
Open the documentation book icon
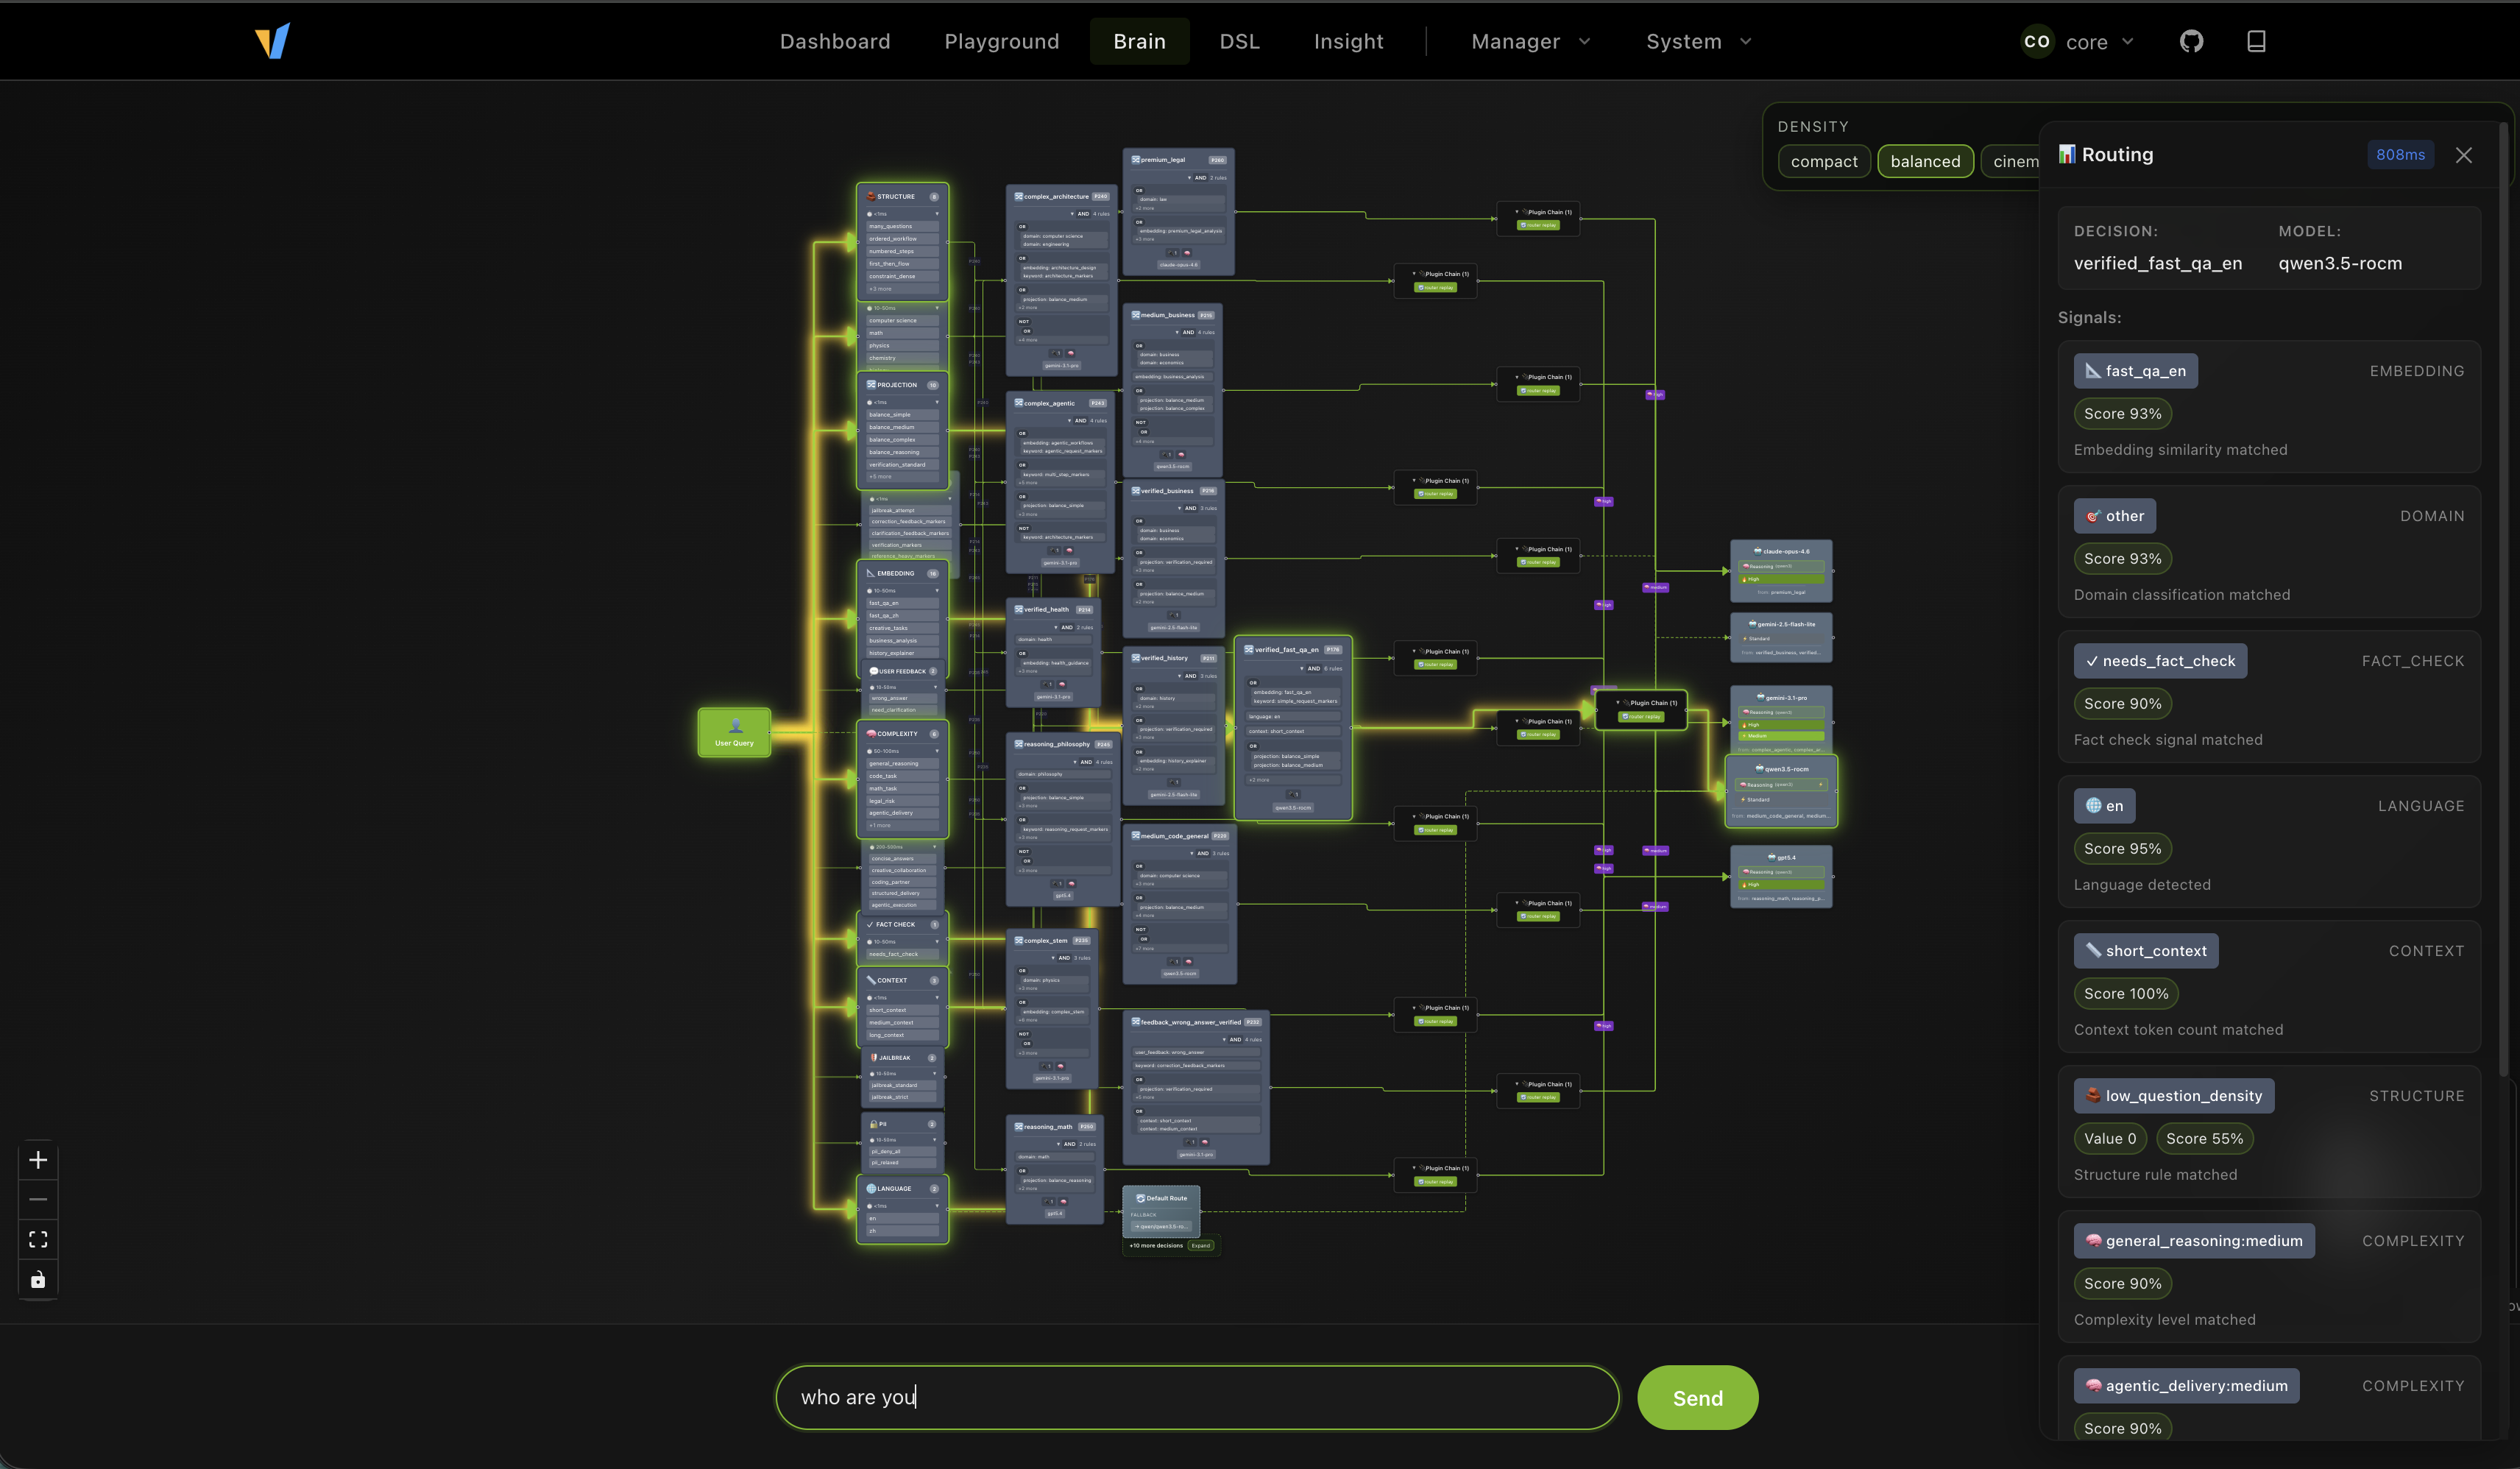(2256, 41)
